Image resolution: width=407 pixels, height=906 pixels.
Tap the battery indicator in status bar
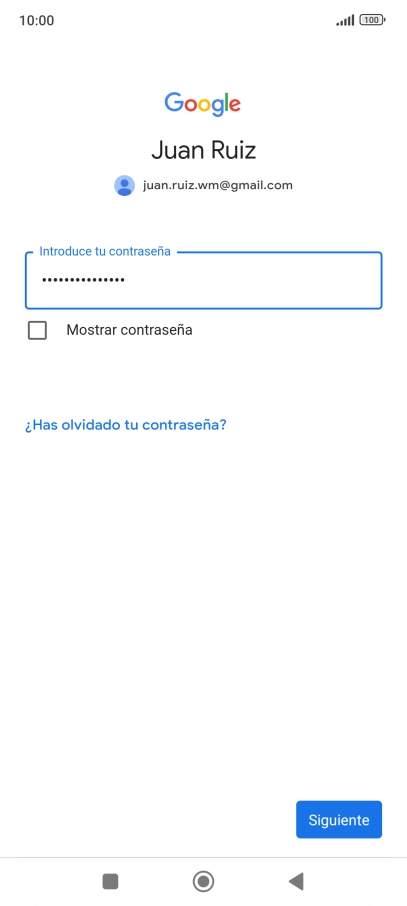point(372,20)
